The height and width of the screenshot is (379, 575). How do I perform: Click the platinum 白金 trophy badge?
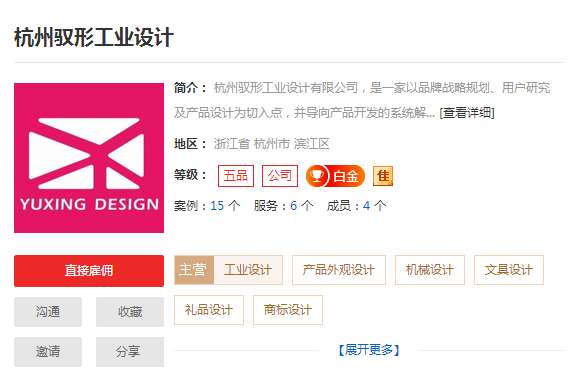pyautogui.click(x=335, y=176)
